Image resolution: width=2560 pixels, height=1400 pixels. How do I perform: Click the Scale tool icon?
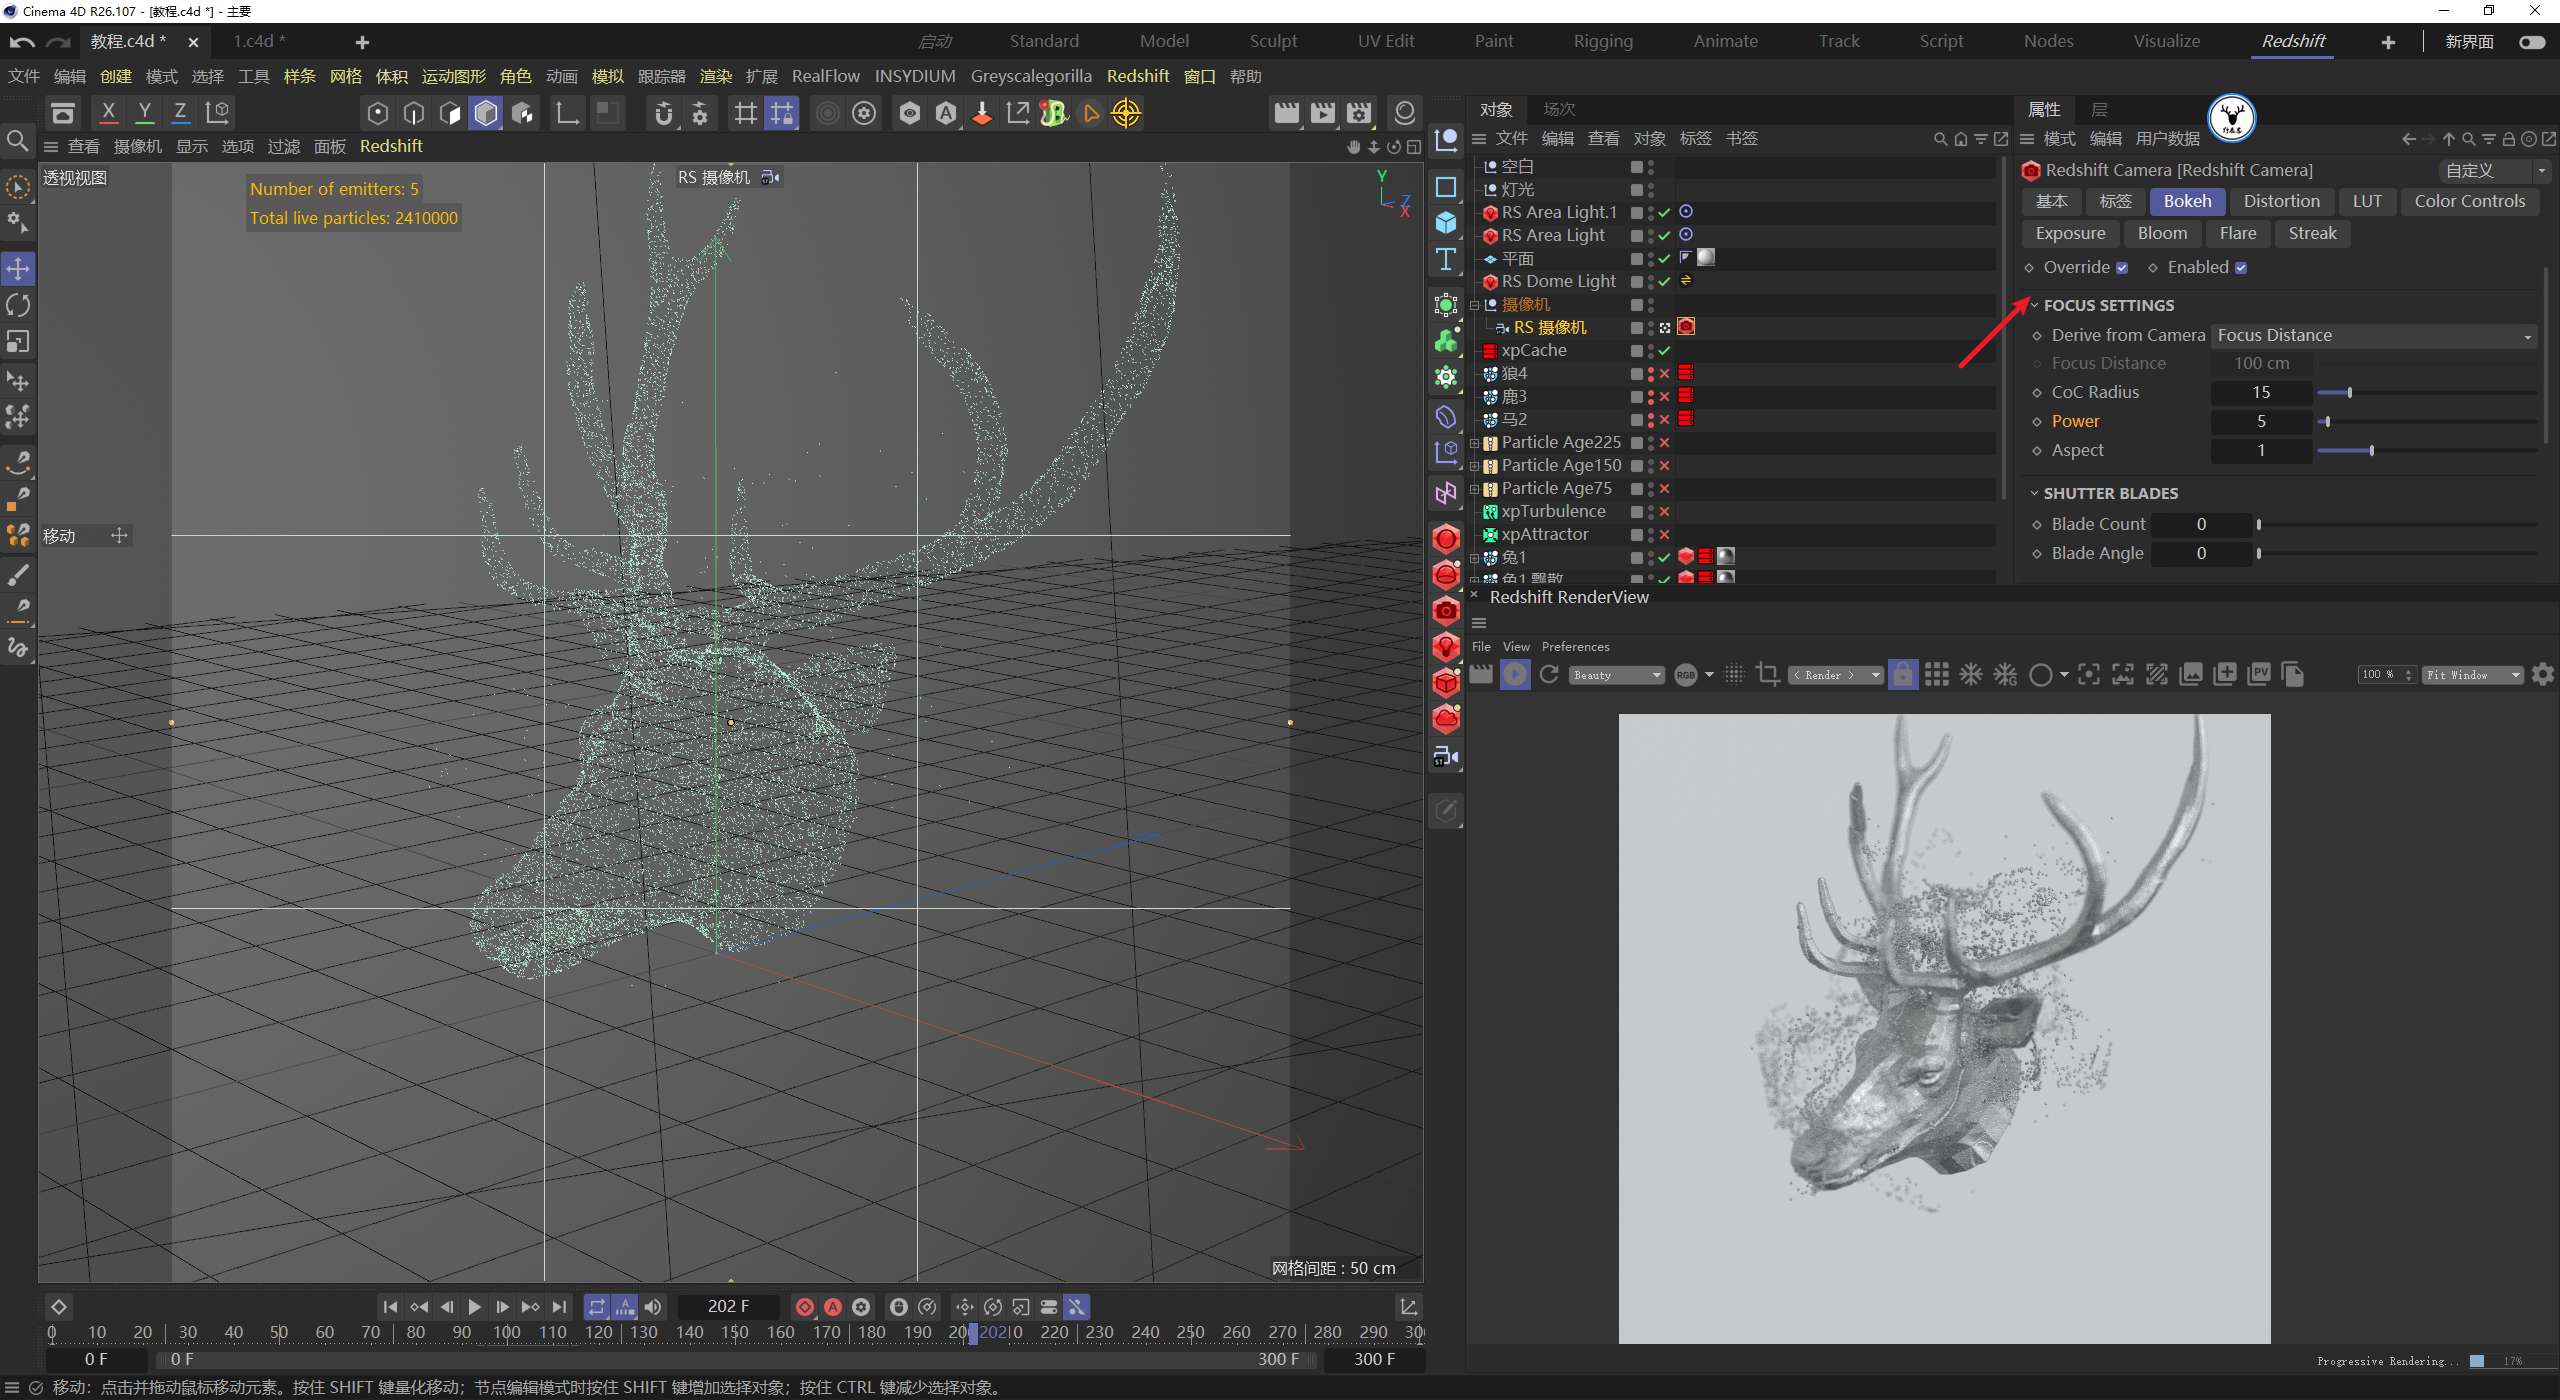(18, 342)
